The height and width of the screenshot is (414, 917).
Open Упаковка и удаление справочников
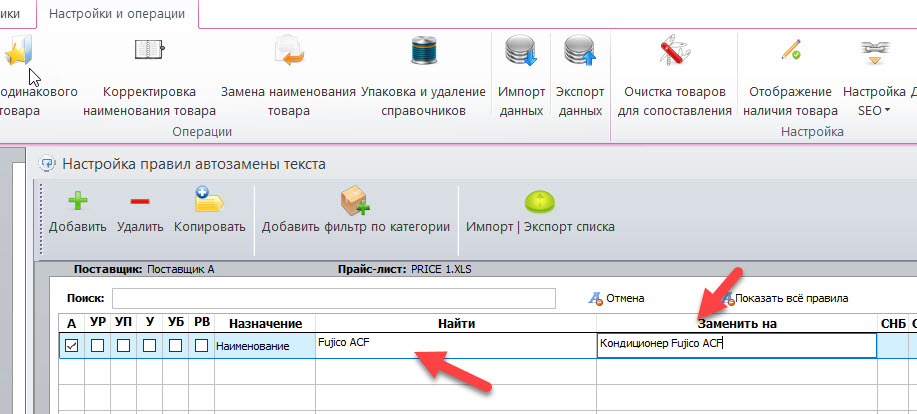pos(423,76)
